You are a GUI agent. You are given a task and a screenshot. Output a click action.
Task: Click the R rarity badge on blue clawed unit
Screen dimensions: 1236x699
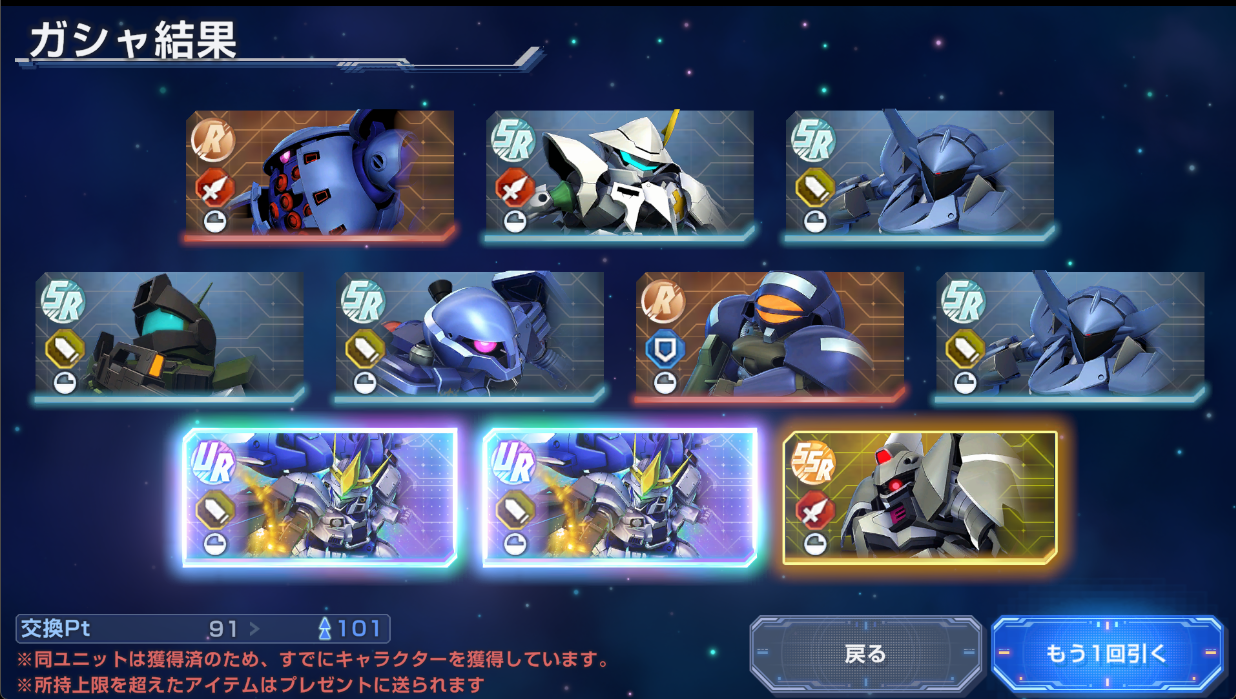click(x=213, y=140)
